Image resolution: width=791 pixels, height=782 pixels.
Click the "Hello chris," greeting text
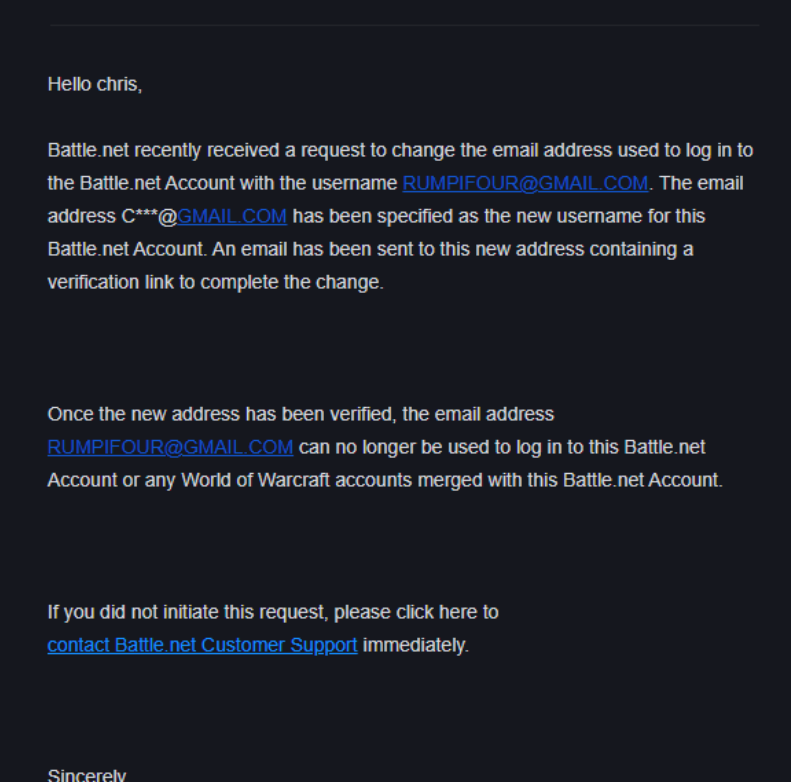pyautogui.click(x=95, y=84)
